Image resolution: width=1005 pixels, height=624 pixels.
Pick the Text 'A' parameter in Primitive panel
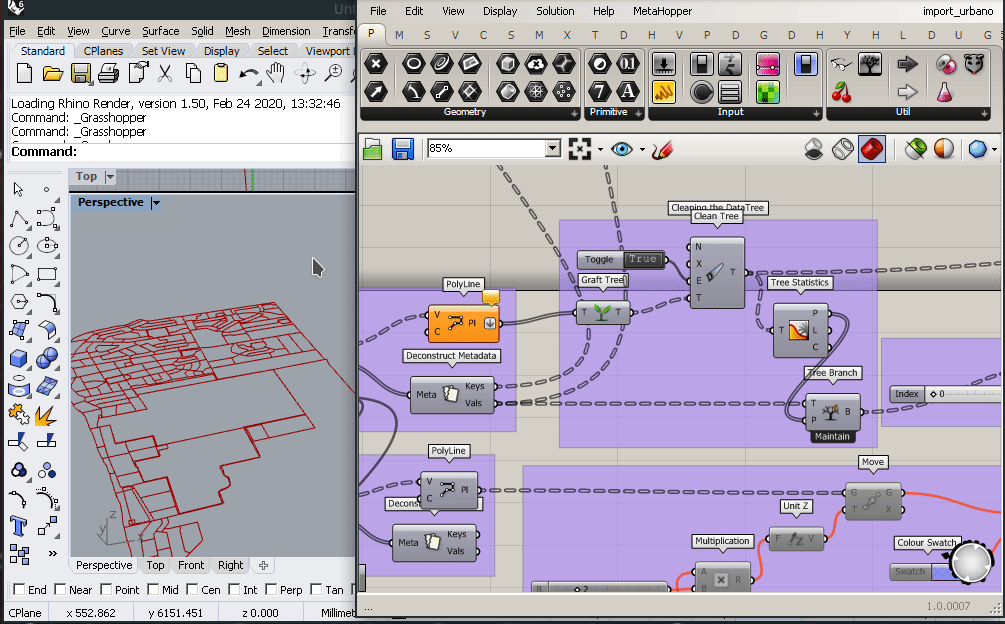[x=628, y=92]
